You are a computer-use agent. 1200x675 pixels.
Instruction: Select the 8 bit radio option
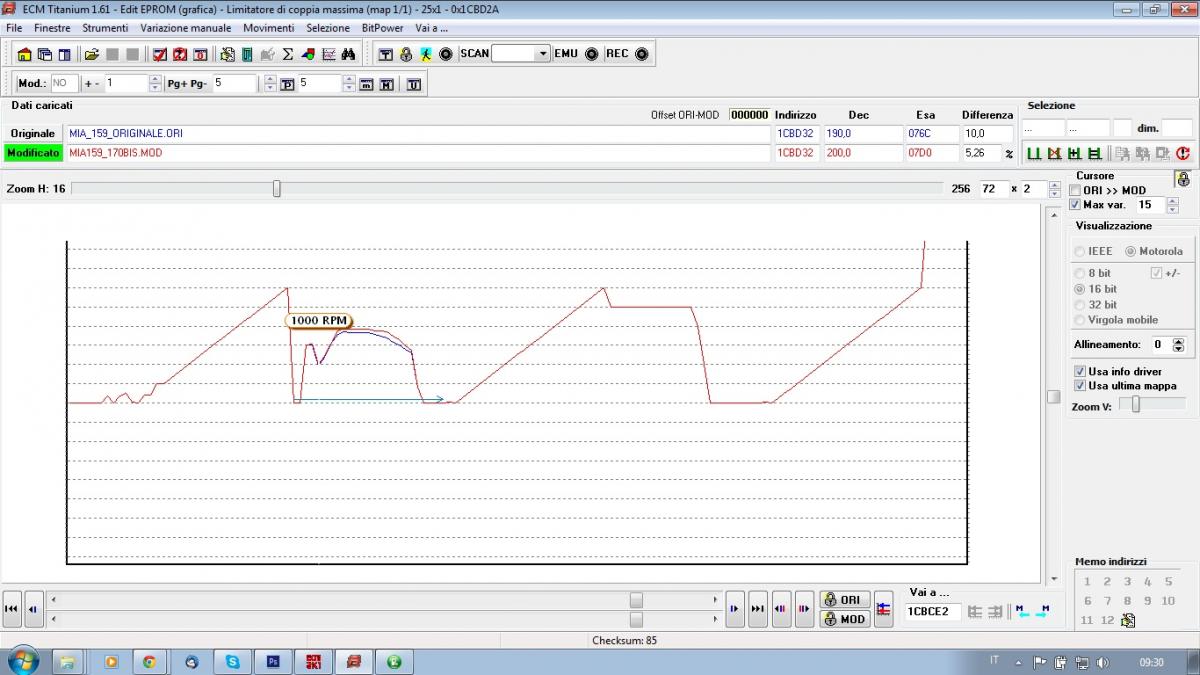pyautogui.click(x=1080, y=273)
